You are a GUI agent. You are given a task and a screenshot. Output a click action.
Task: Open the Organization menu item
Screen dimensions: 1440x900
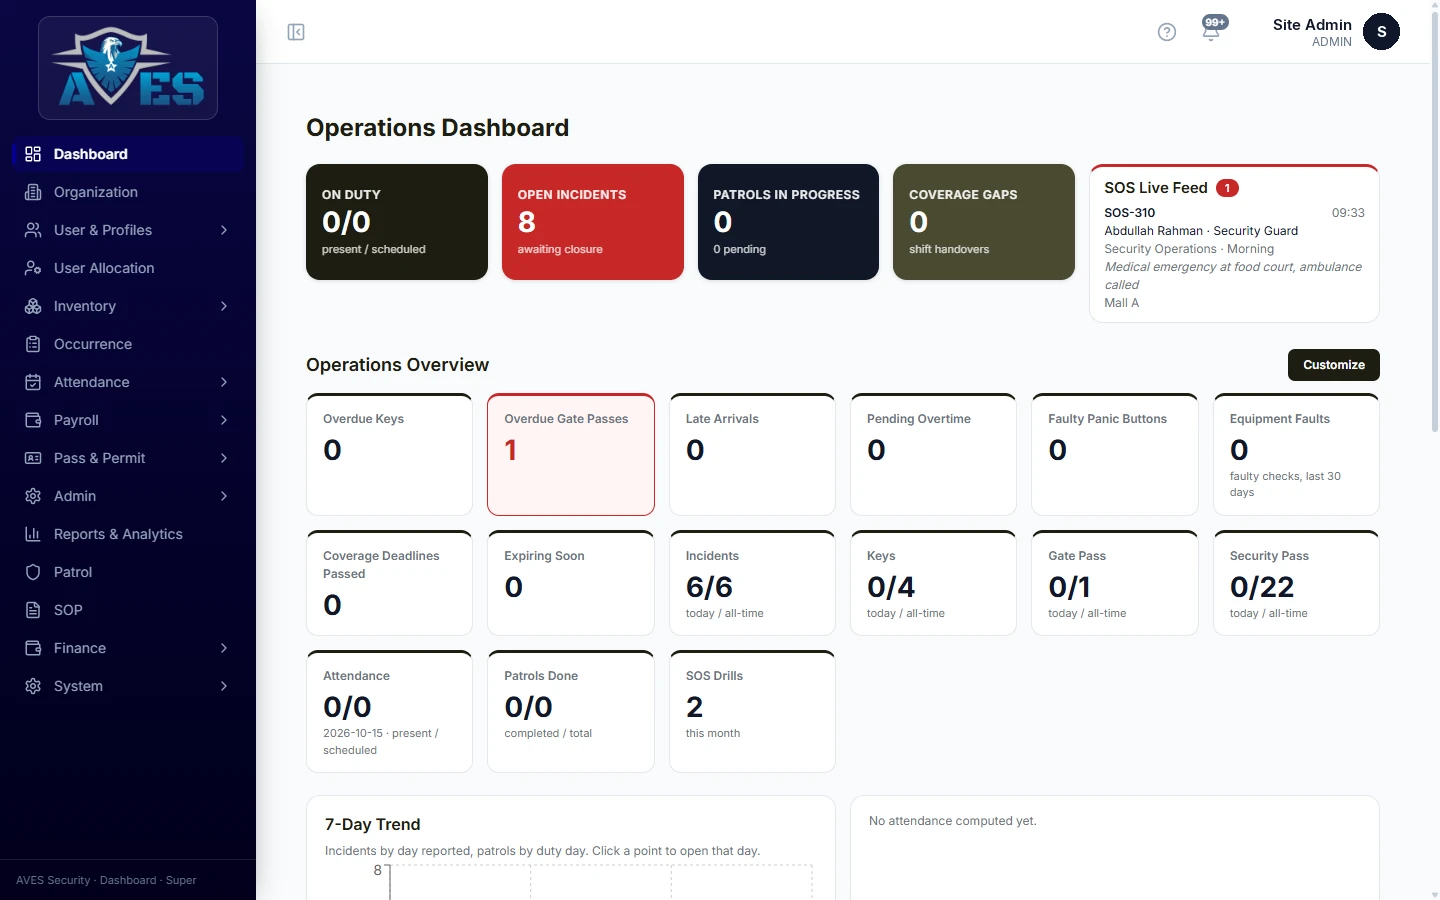click(x=128, y=192)
